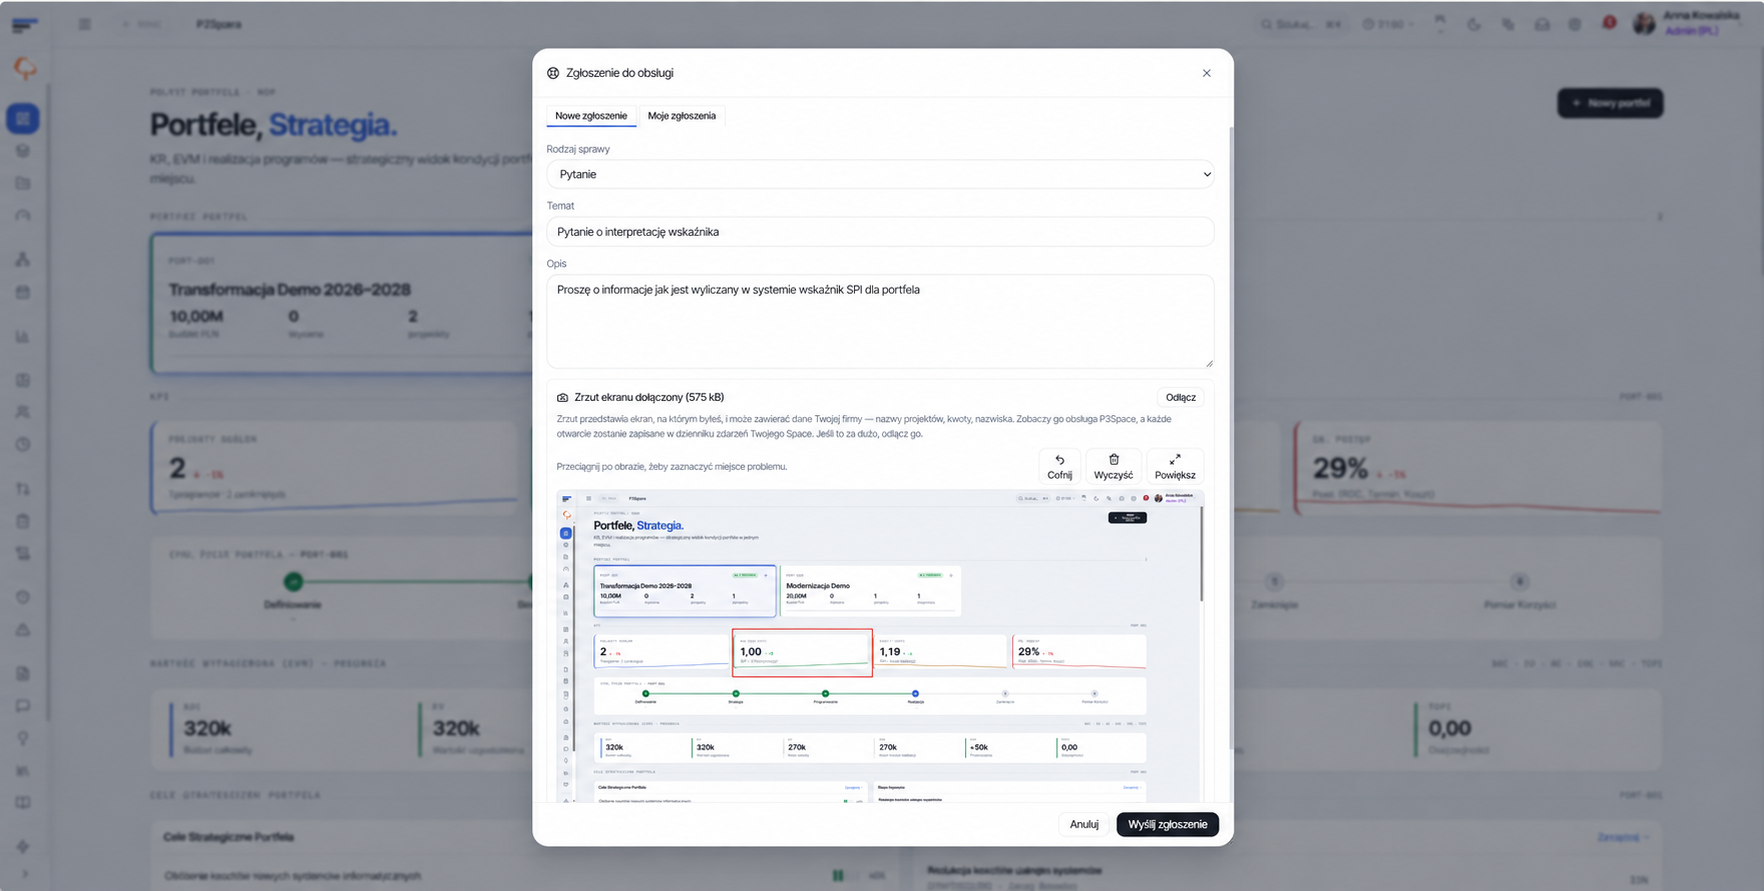This screenshot has height=891, width=1764.
Task: Click the search box in top bar
Action: tap(1301, 24)
